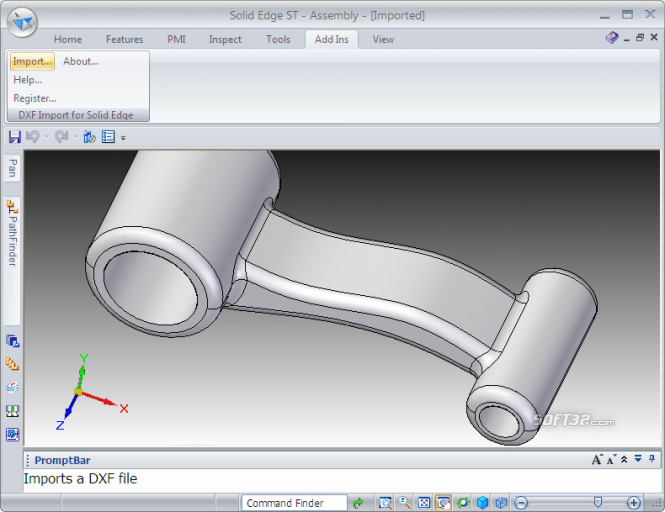Click Register... in the add-in group
The image size is (665, 512).
pyautogui.click(x=35, y=98)
